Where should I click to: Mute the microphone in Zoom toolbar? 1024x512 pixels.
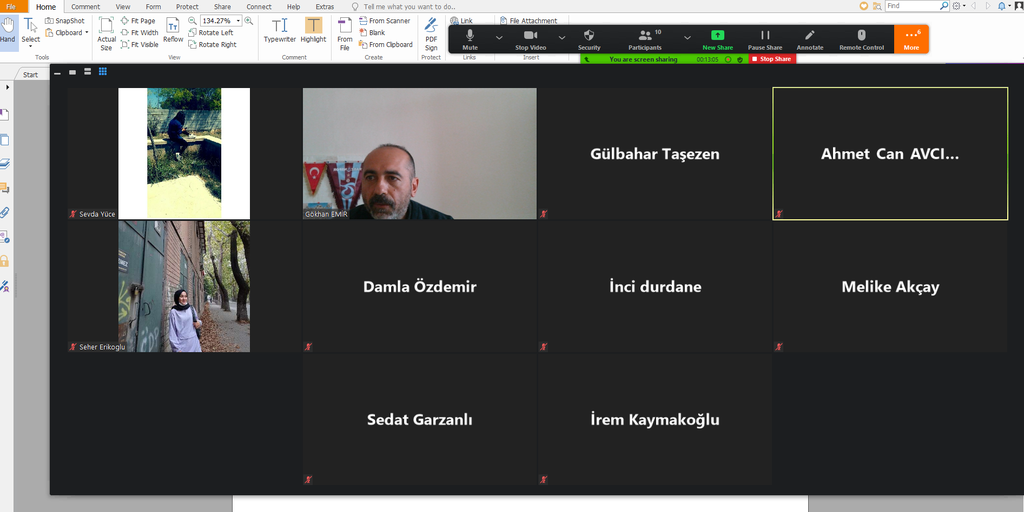470,38
